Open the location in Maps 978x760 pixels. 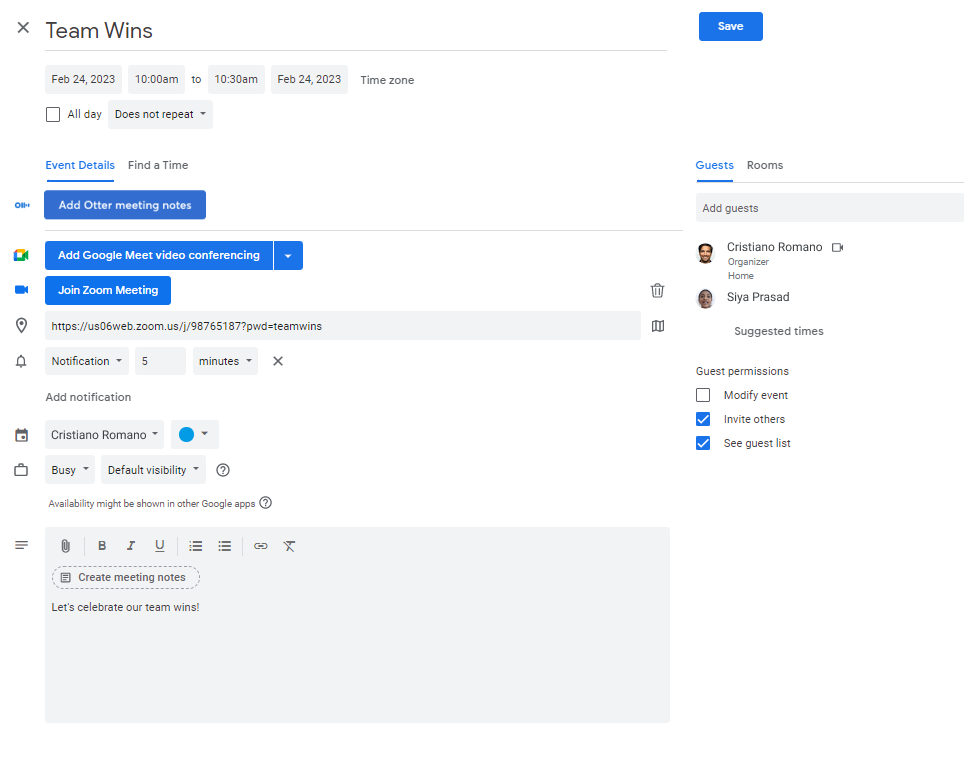click(x=657, y=325)
